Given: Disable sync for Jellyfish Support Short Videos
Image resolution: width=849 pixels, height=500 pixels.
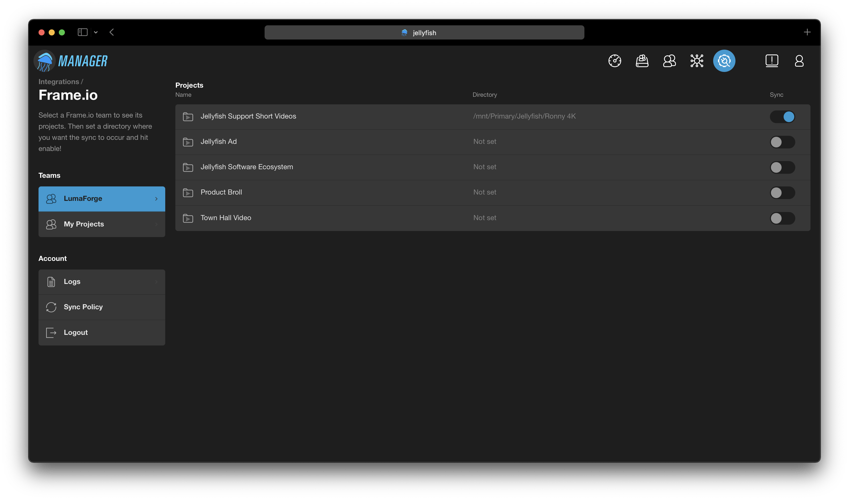Looking at the screenshot, I should click(782, 117).
